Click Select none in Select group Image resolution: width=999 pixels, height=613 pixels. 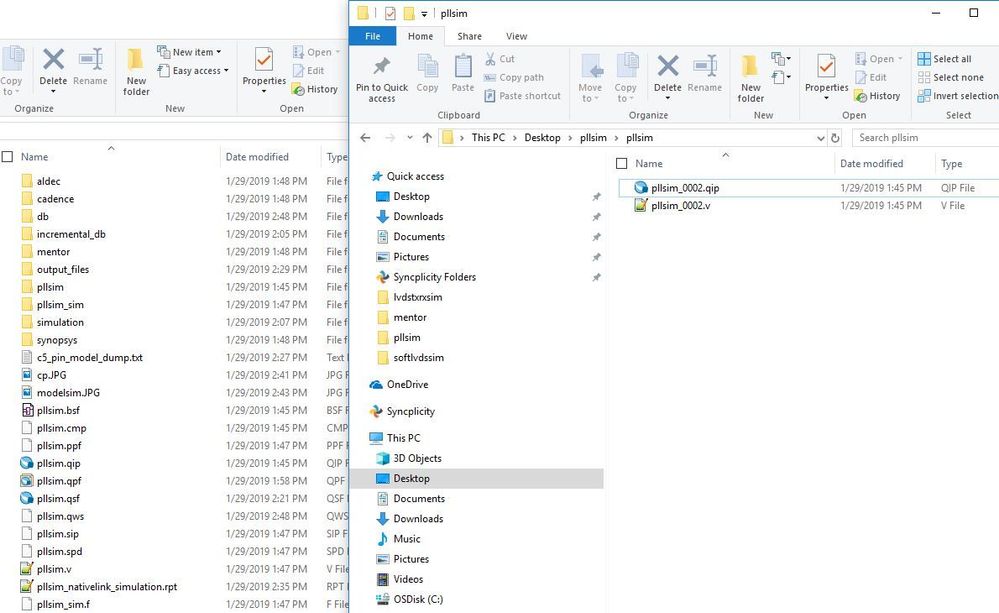pos(951,77)
